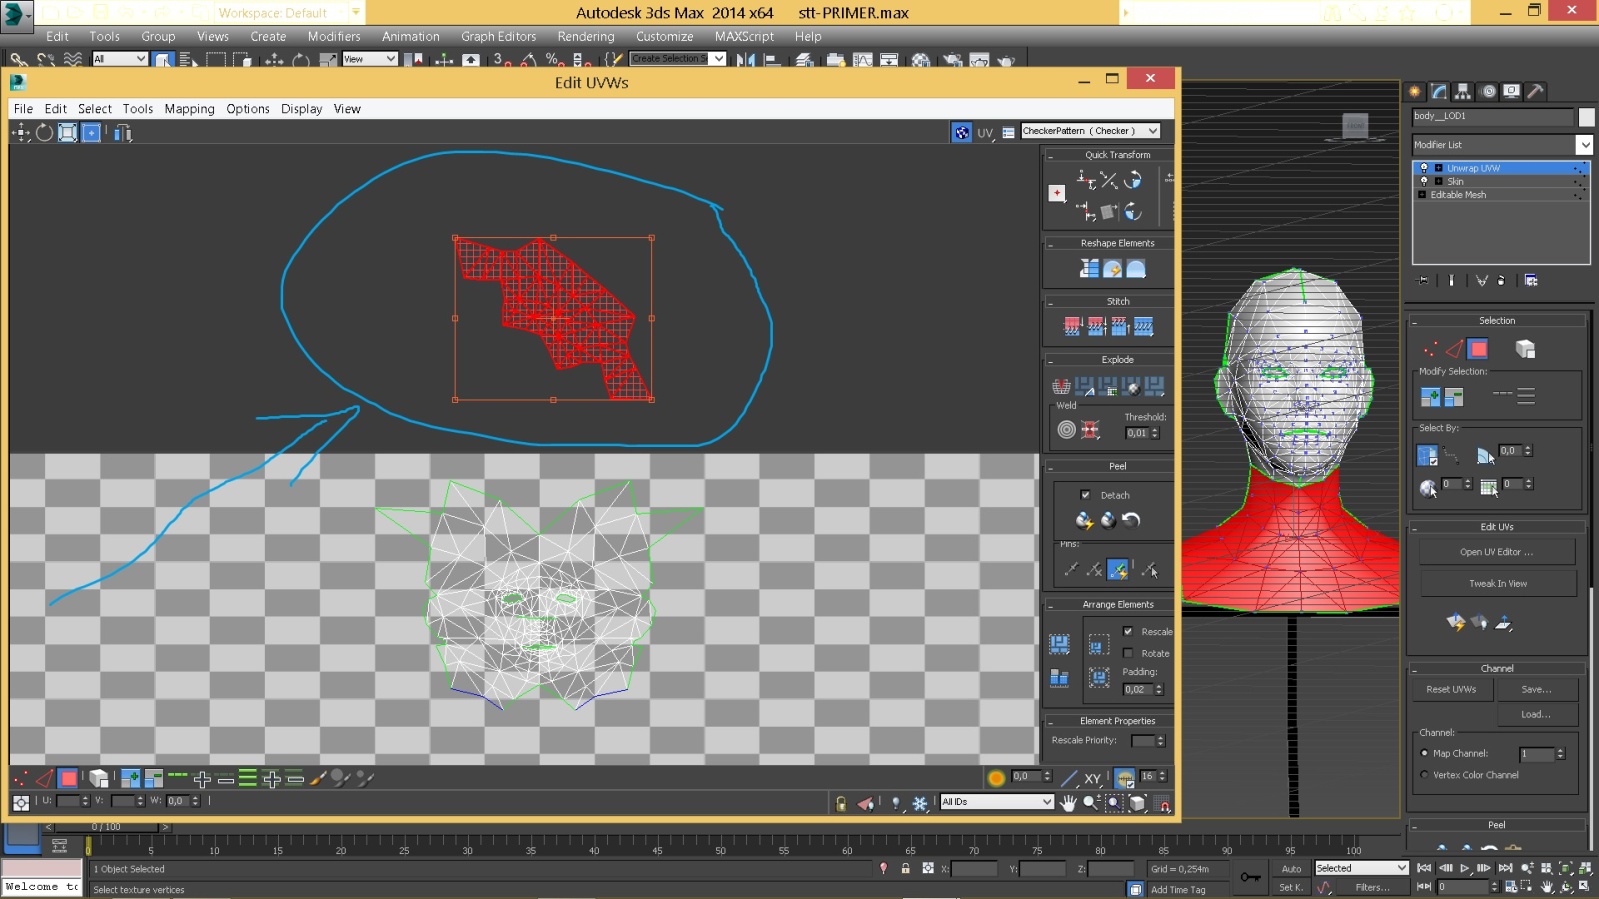1599x899 pixels.
Task: Select Vertex sub-object mode in Edit UVWs bottom bar
Action: tap(21, 778)
